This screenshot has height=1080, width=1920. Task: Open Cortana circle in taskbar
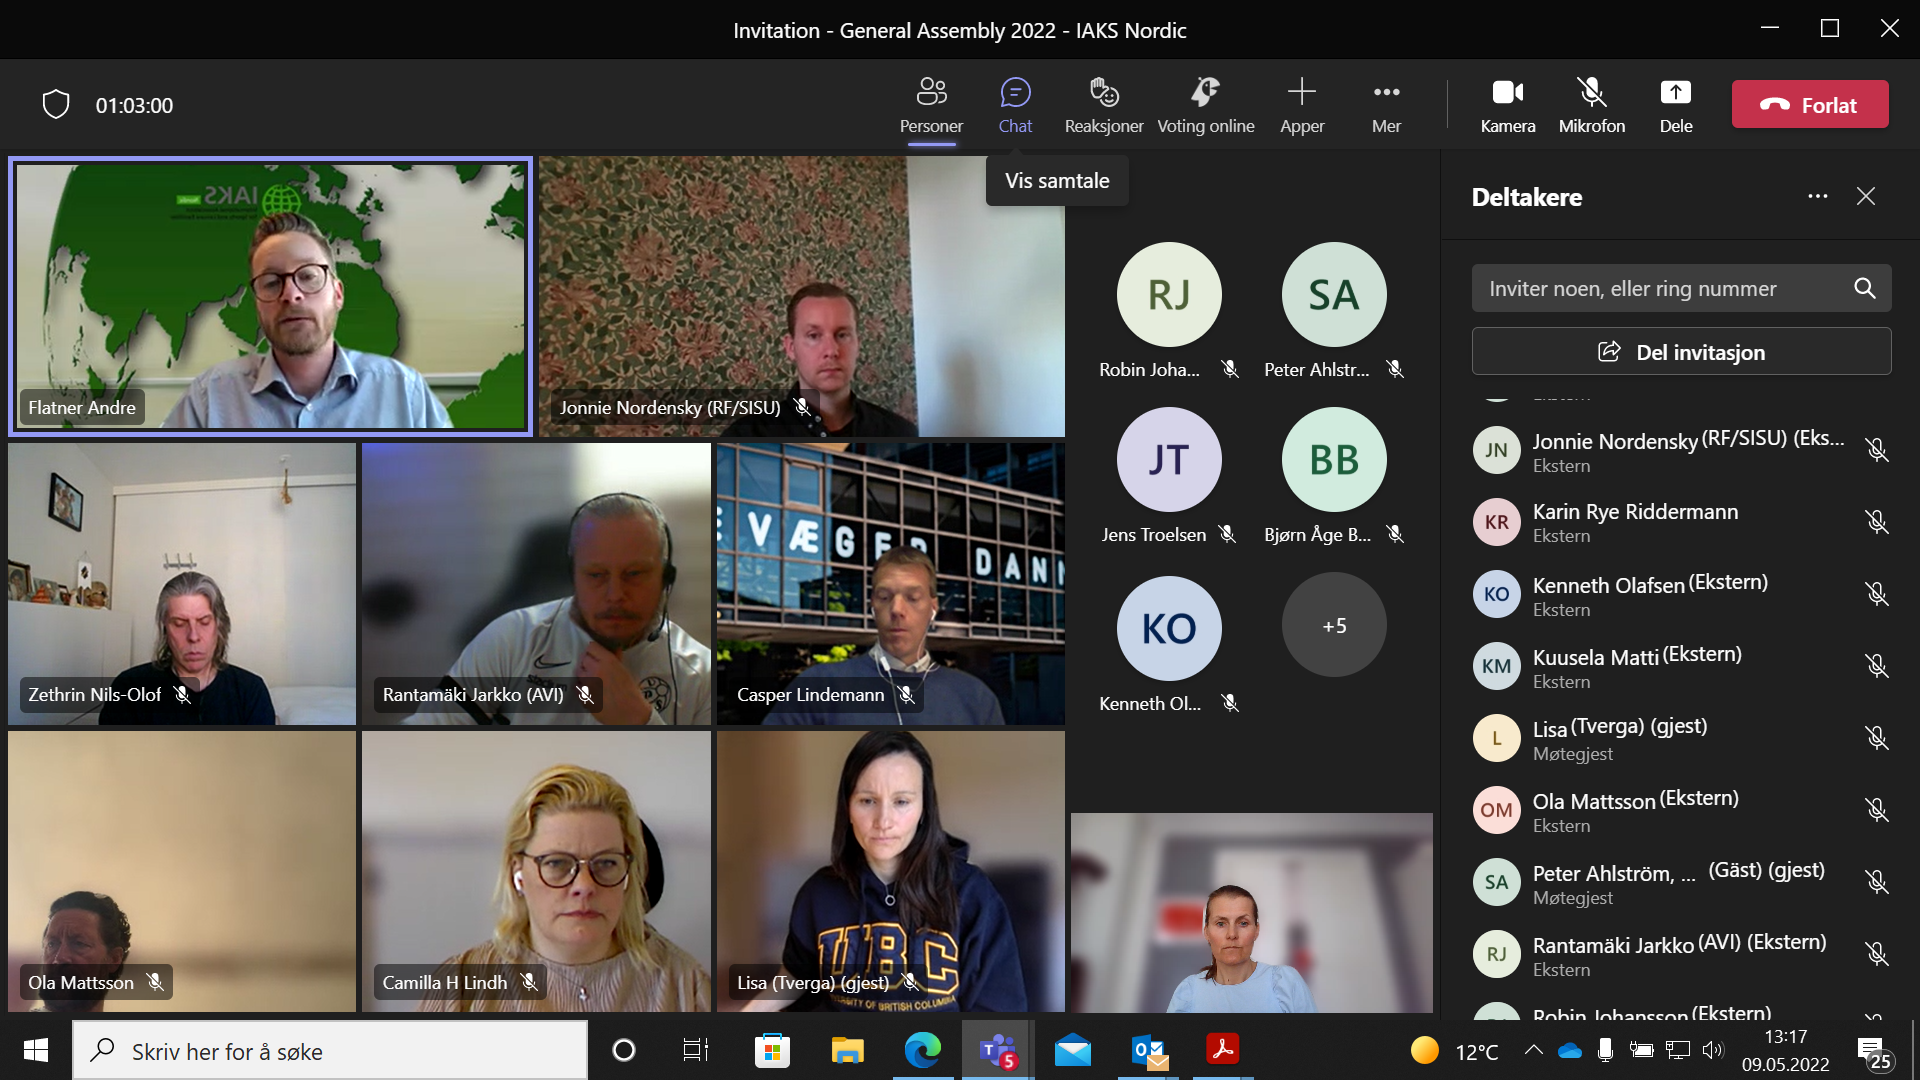[623, 1050]
